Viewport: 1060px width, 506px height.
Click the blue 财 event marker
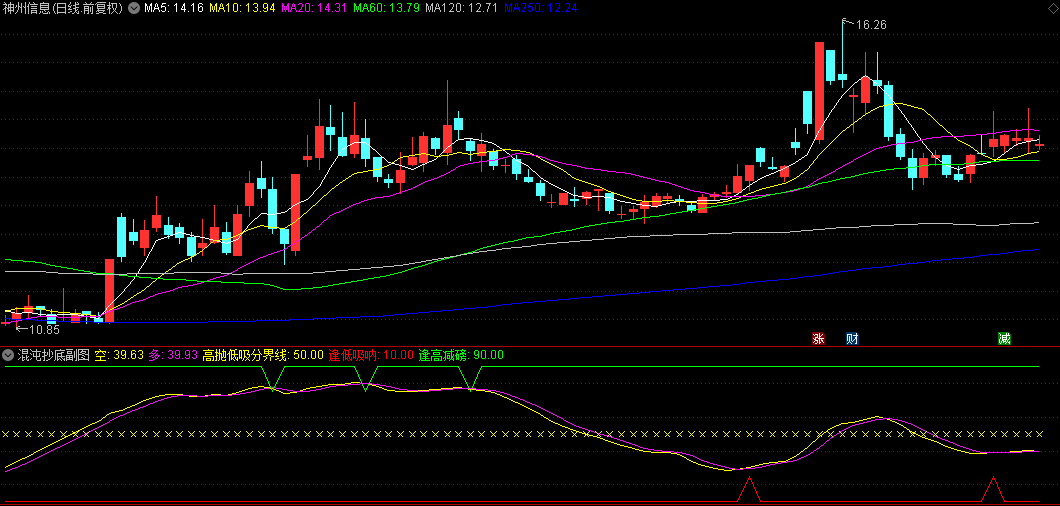point(852,339)
